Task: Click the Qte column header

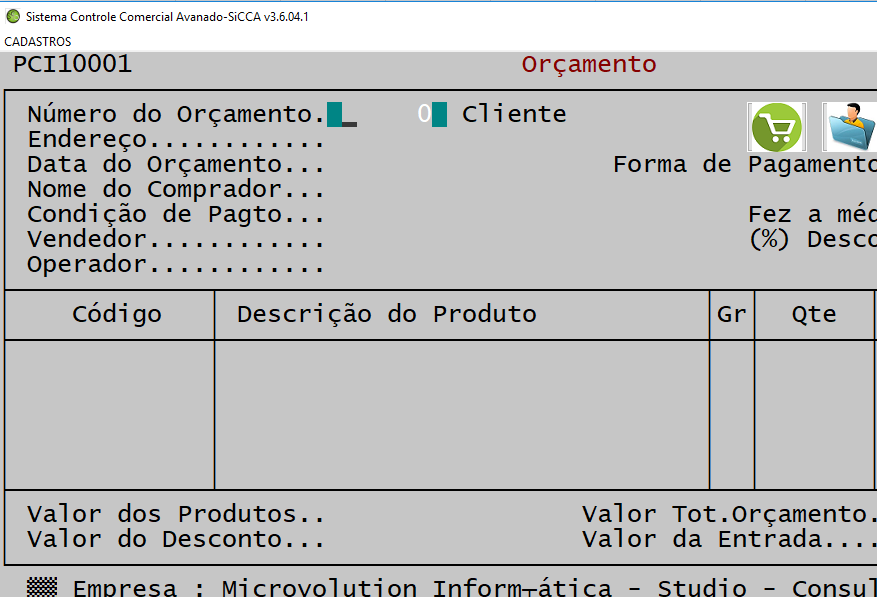Action: (x=814, y=314)
